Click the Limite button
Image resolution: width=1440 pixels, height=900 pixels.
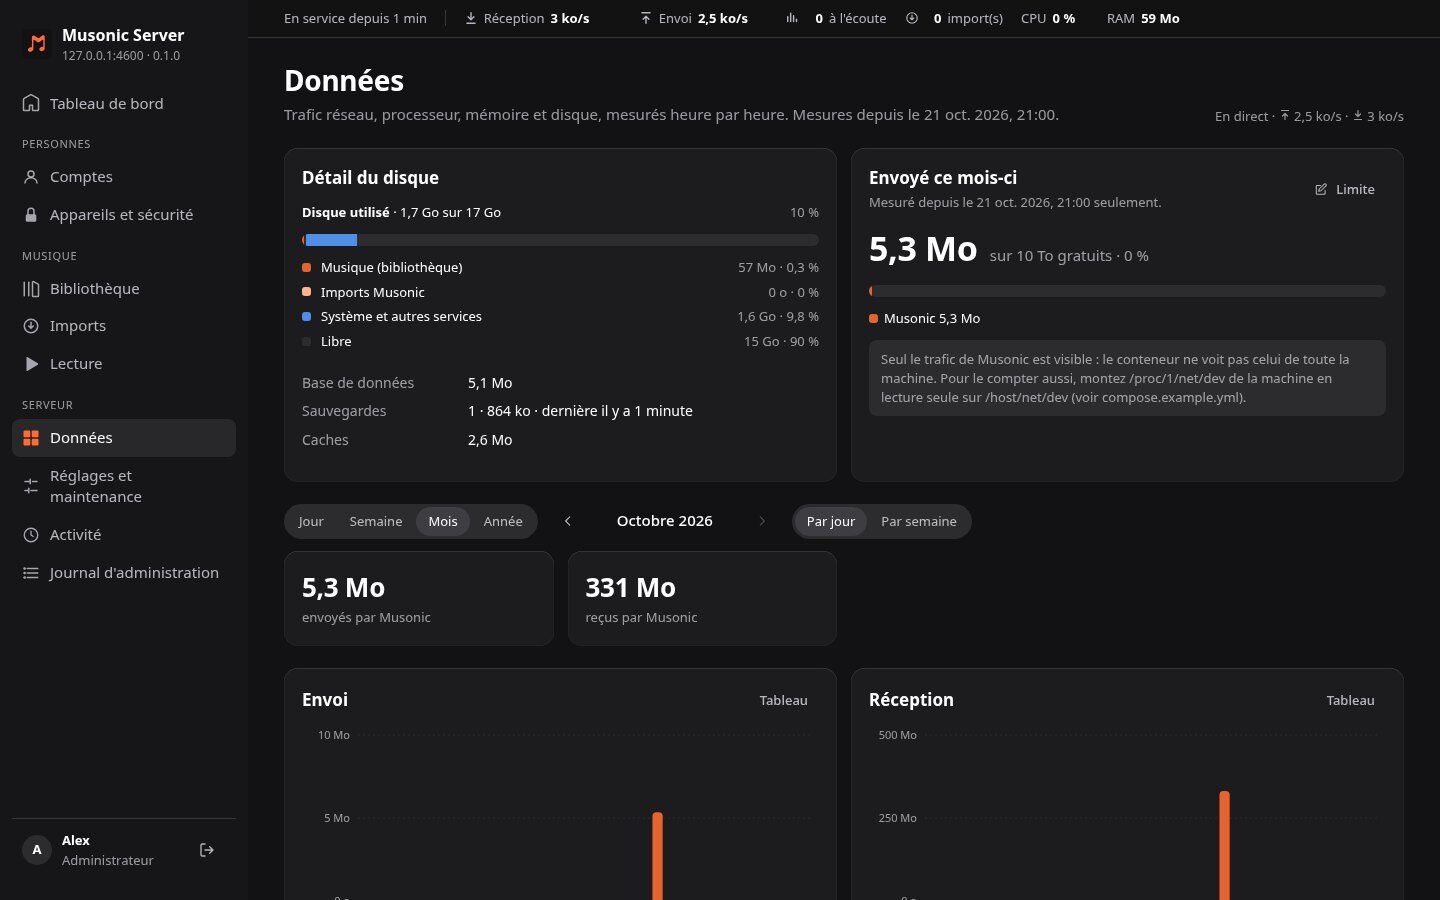pos(1345,190)
